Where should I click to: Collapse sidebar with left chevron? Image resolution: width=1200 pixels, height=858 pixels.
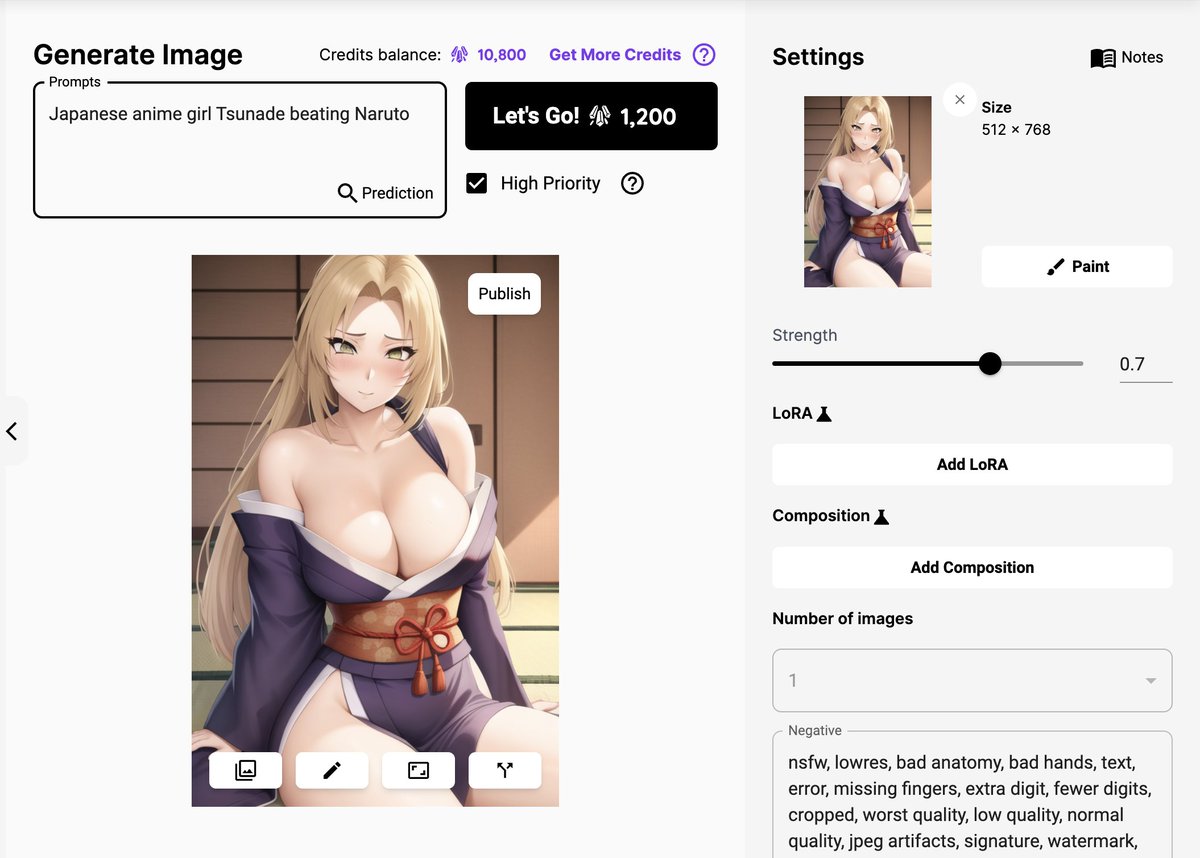pyautogui.click(x=12, y=431)
